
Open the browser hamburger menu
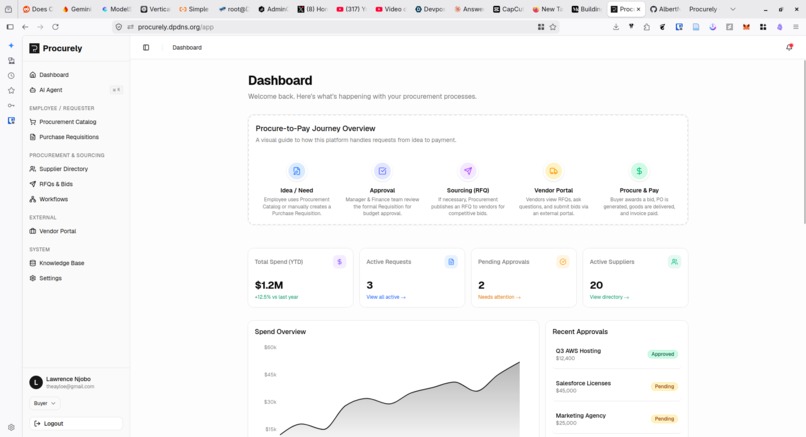click(x=795, y=27)
